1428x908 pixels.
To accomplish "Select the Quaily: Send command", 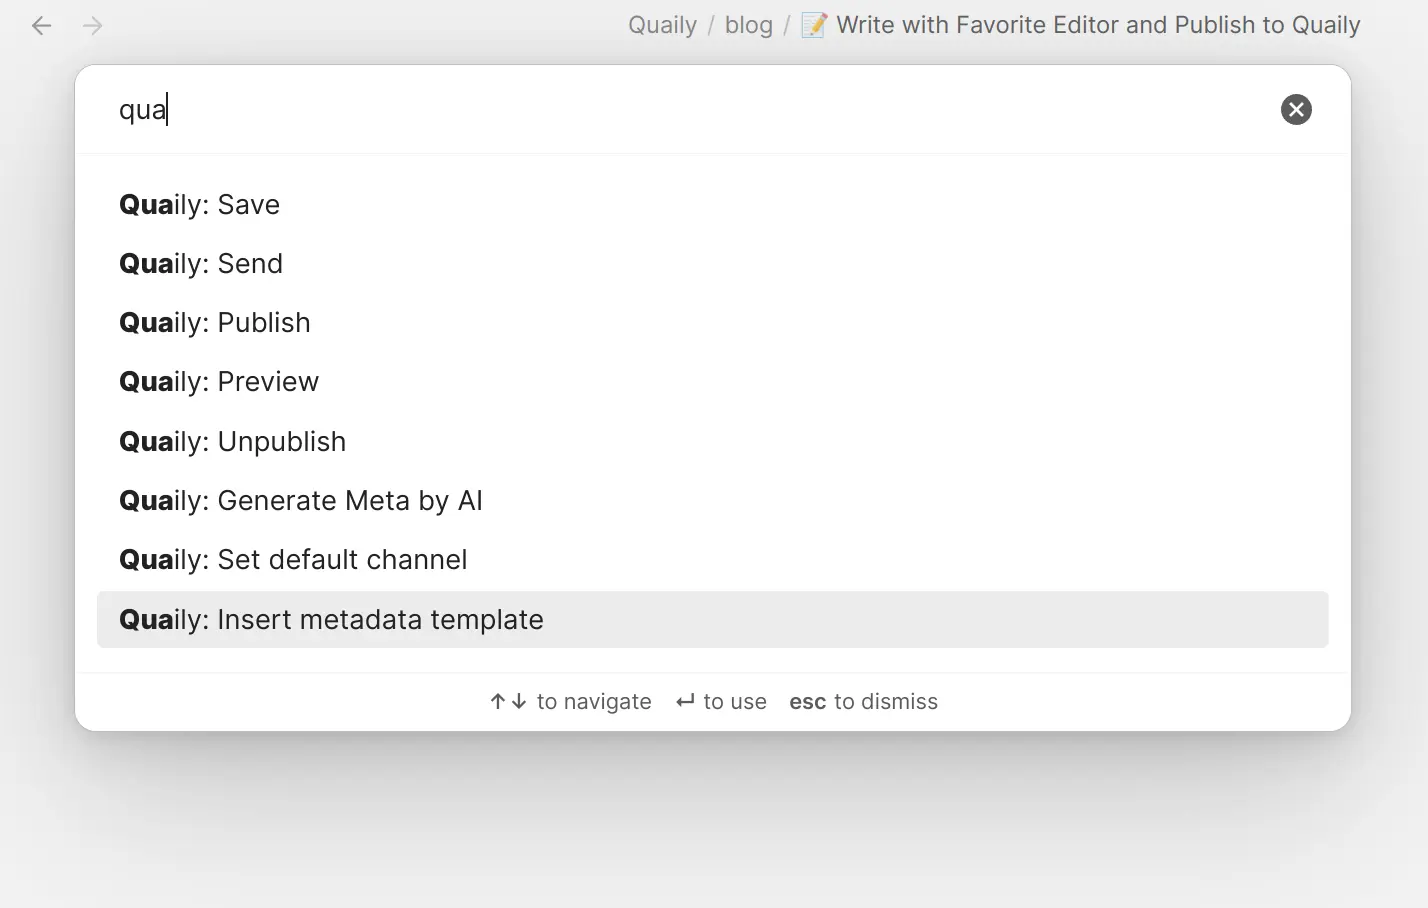I will pos(201,264).
